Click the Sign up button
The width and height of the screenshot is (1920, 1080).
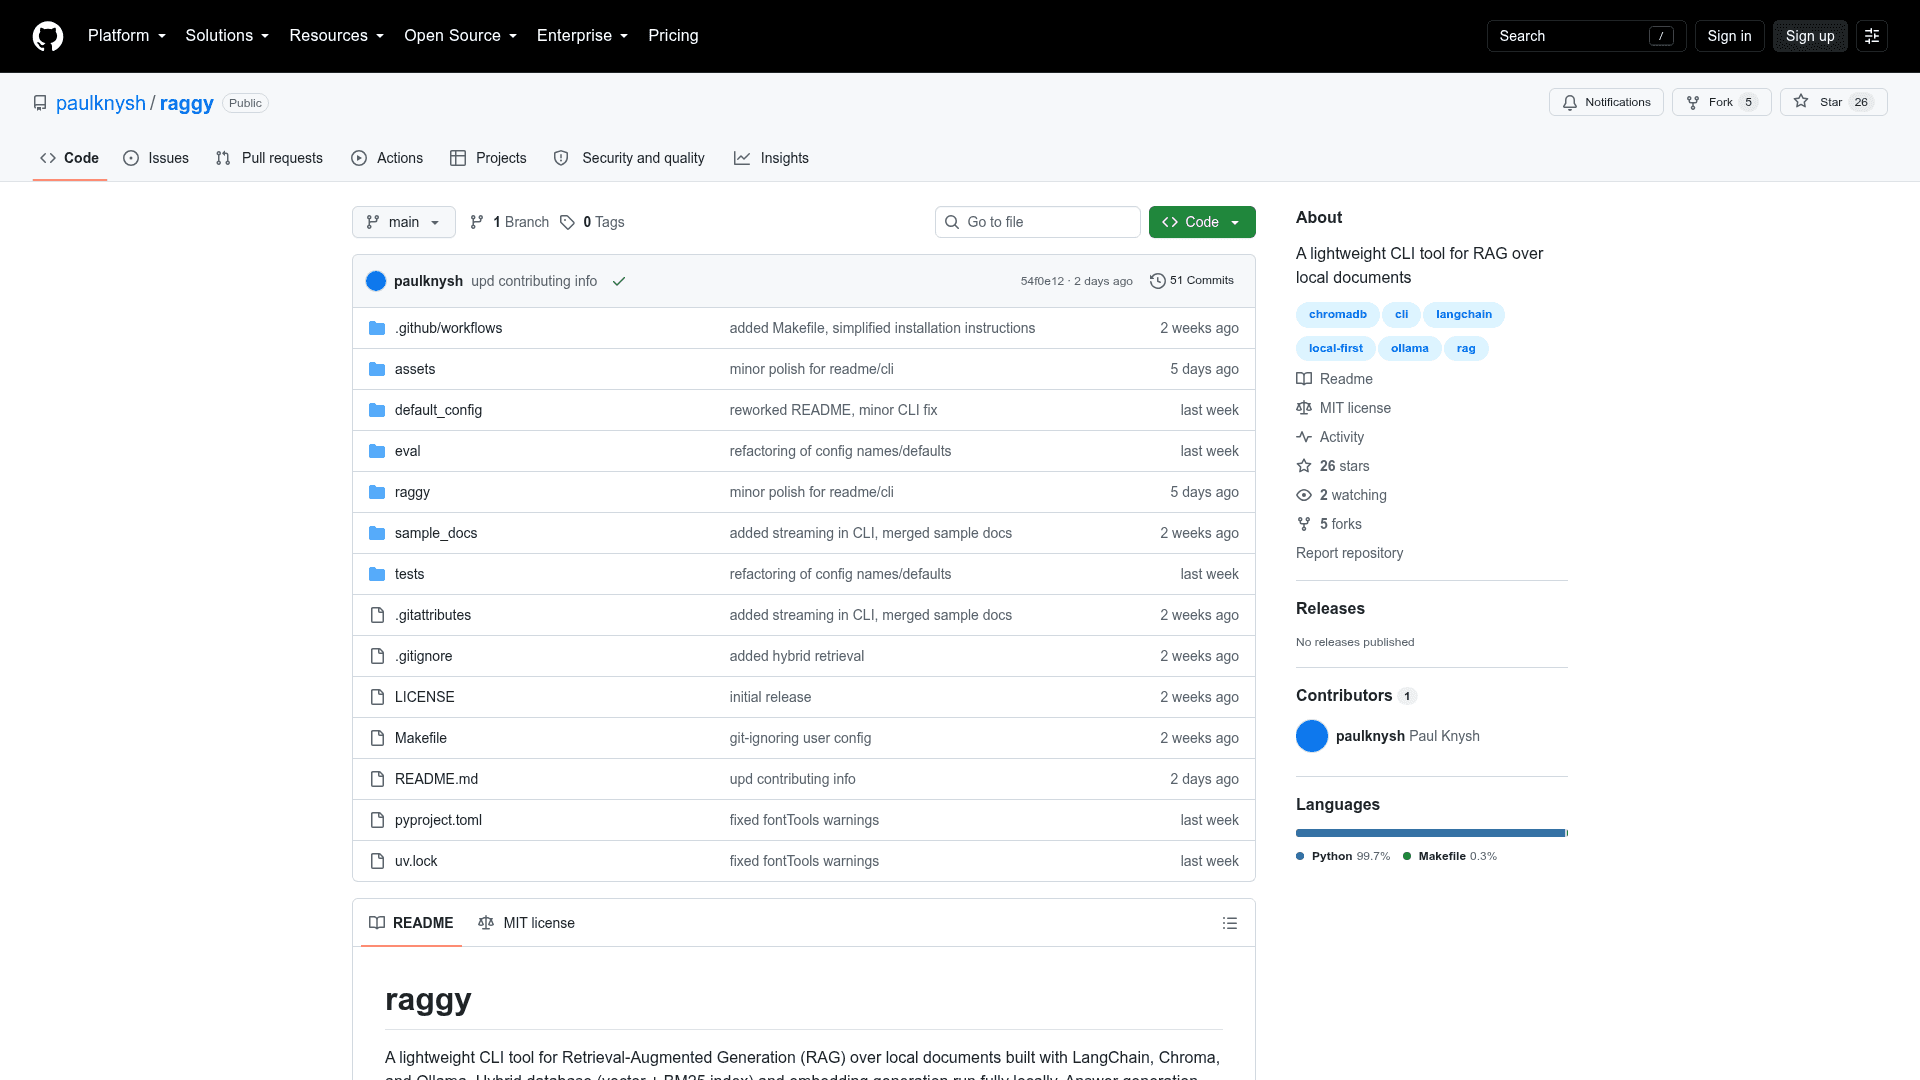(x=1810, y=36)
